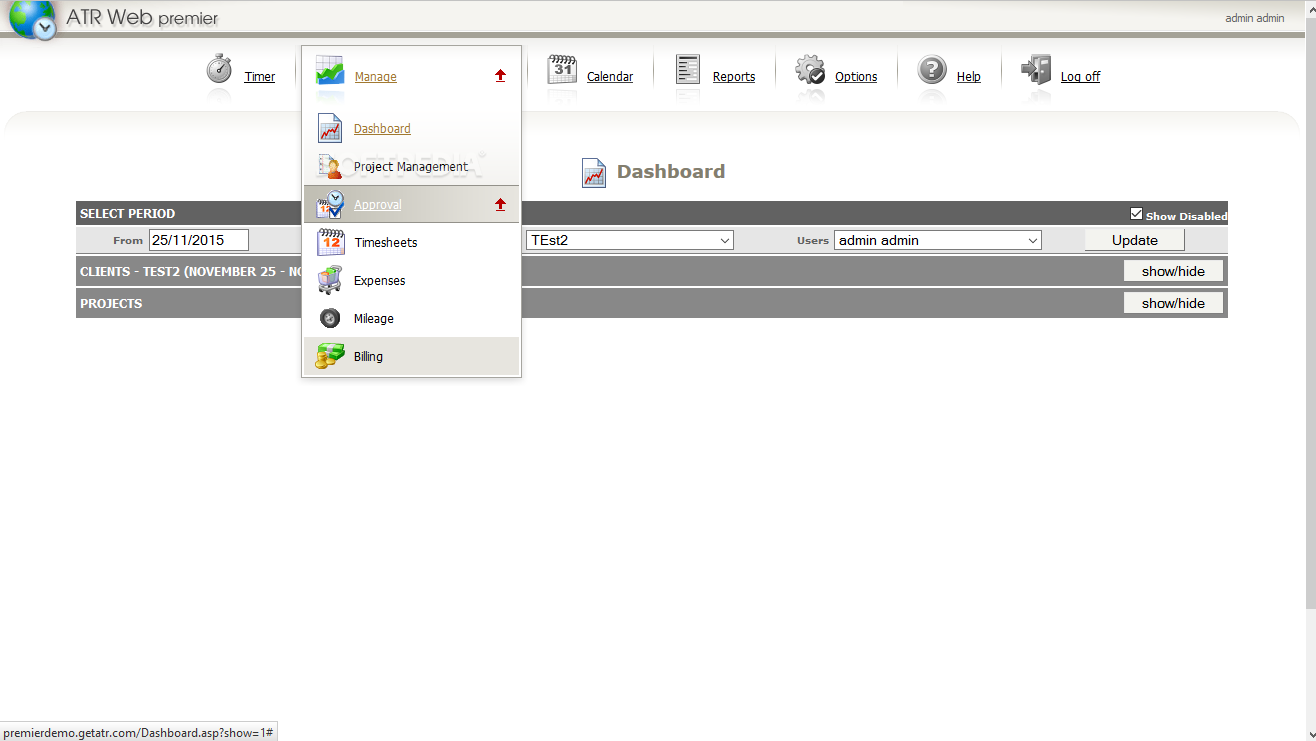Click the Timesheets calendar icon
Viewport: 1316px width, 741px height.
tap(331, 242)
